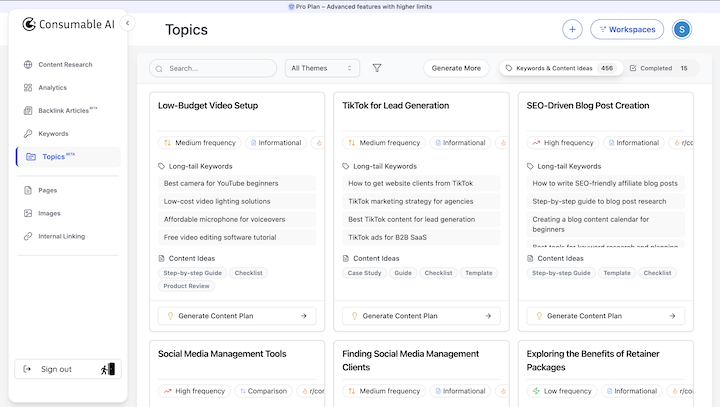The height and width of the screenshot is (407, 720).
Task: Click Sign out button
Action: (67, 369)
